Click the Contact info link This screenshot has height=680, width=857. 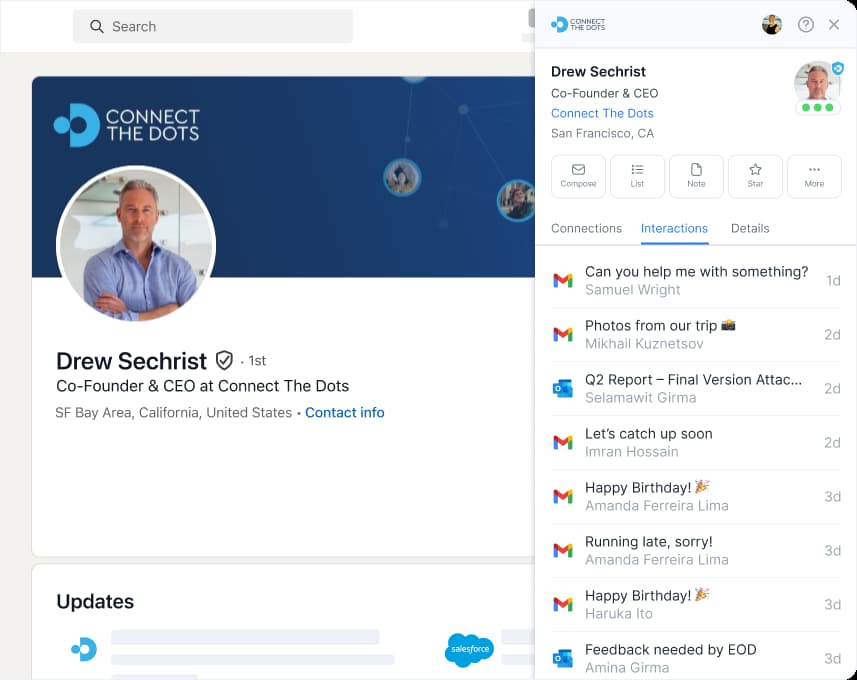(344, 412)
